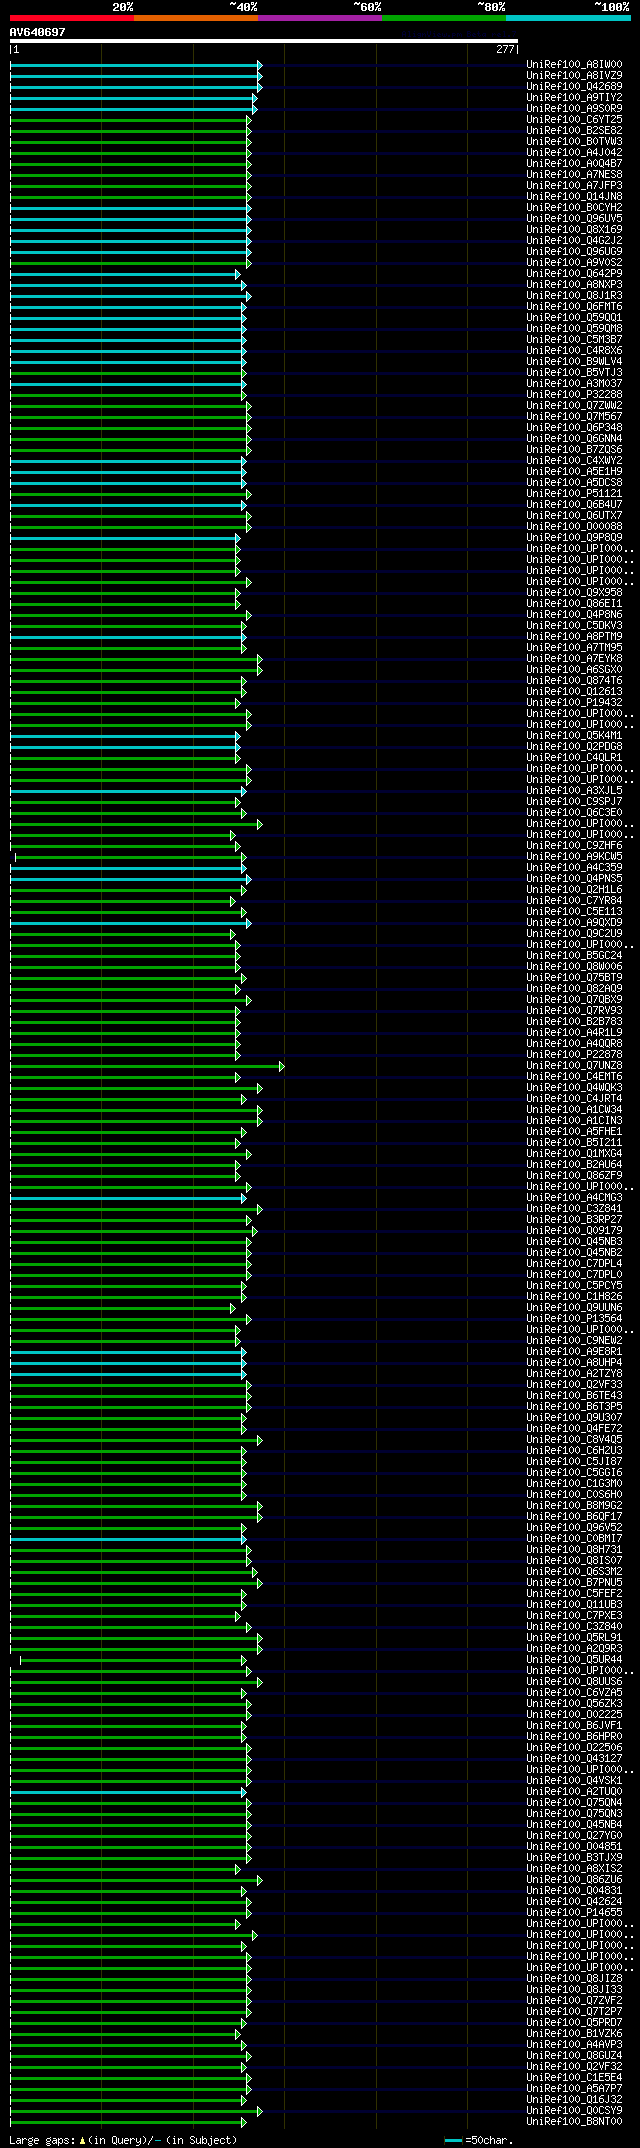Screen dimensions: 640x2148
Task: Open hit UniRef100_A8IVZ9
Action: pos(574,76)
